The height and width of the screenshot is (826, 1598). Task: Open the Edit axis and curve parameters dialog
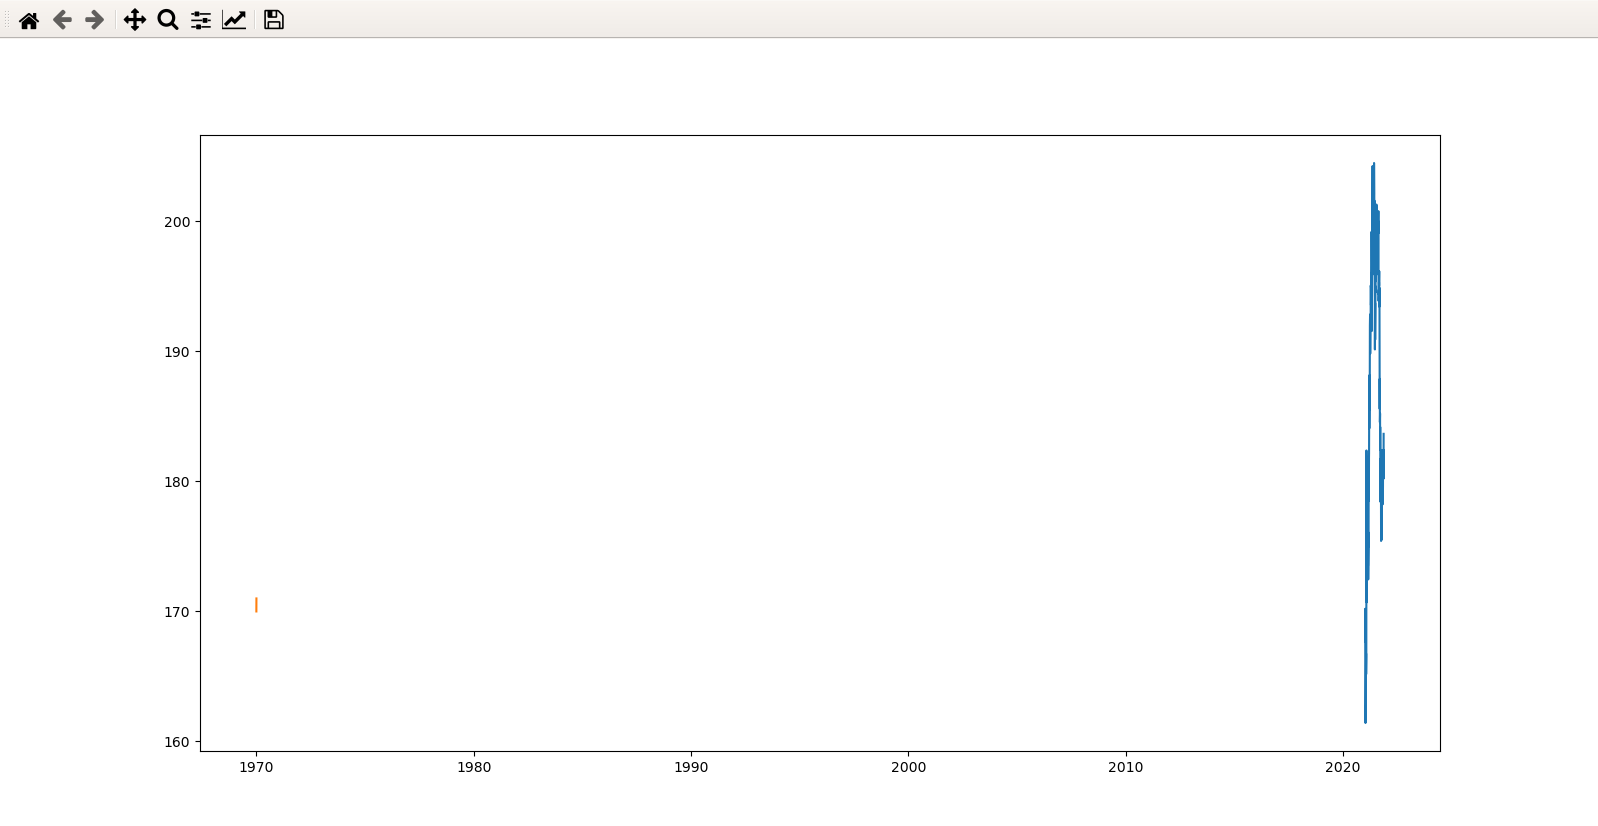234,20
